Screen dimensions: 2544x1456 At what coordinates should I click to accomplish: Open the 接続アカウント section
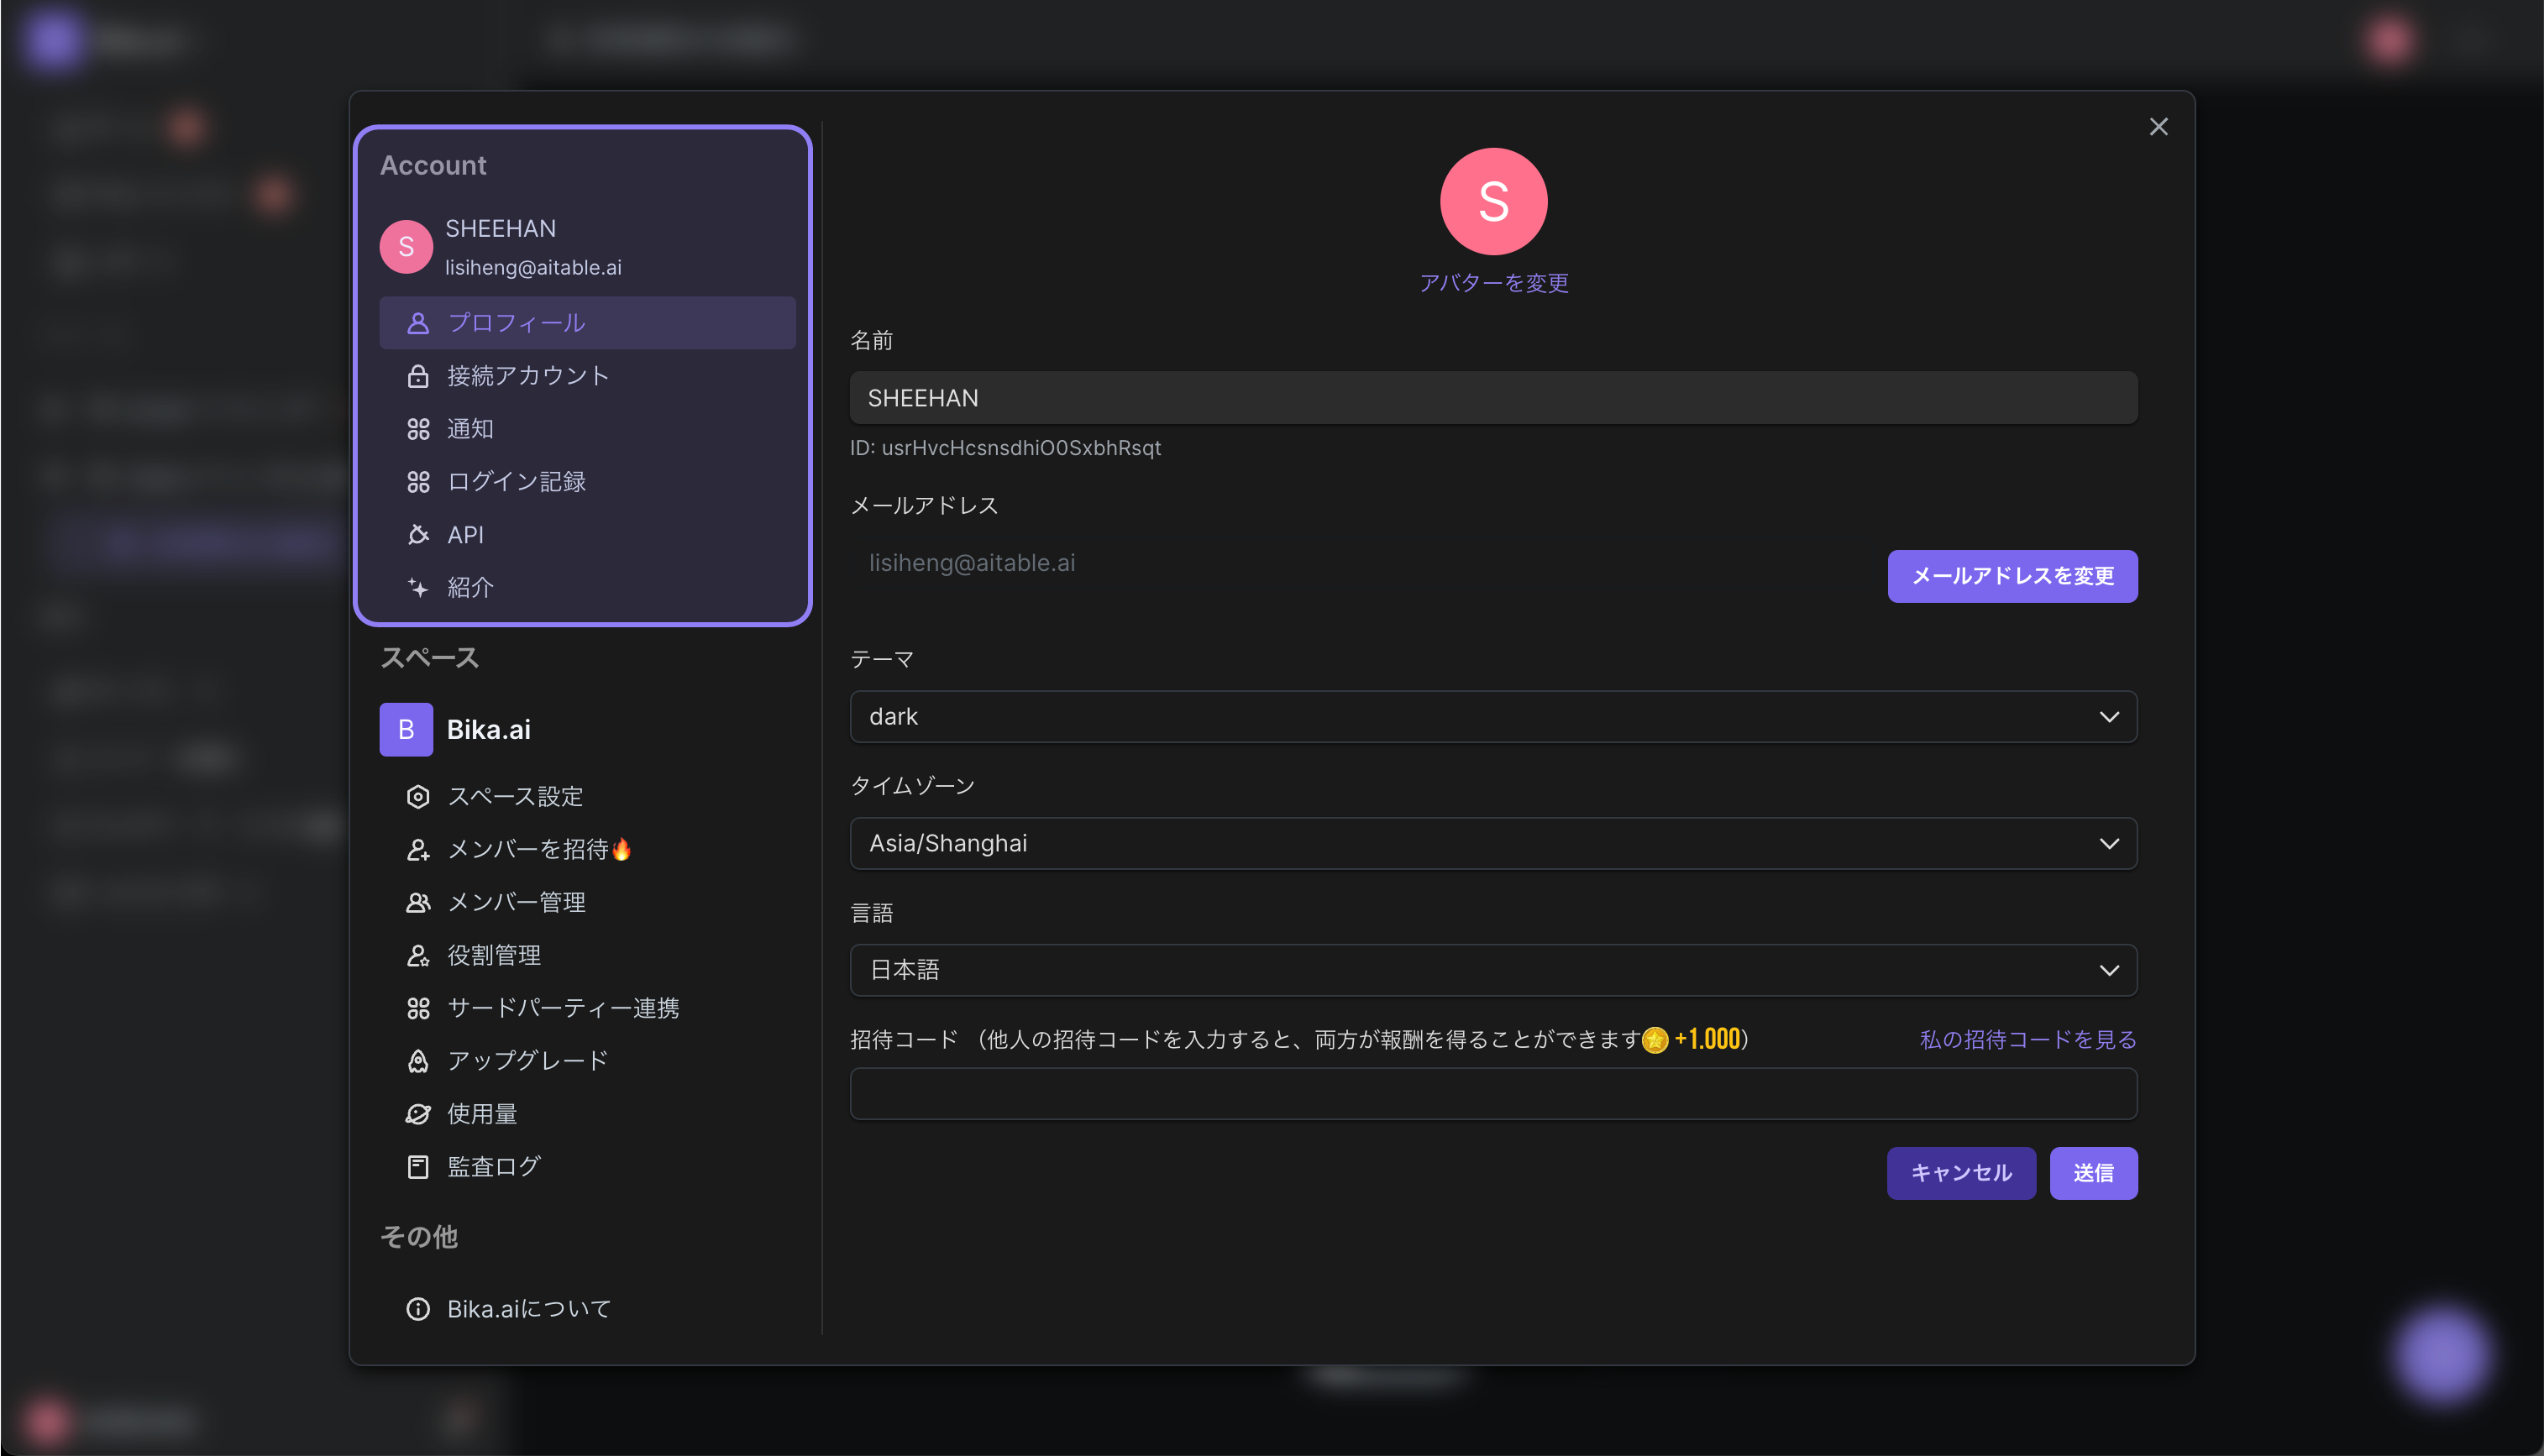point(587,376)
